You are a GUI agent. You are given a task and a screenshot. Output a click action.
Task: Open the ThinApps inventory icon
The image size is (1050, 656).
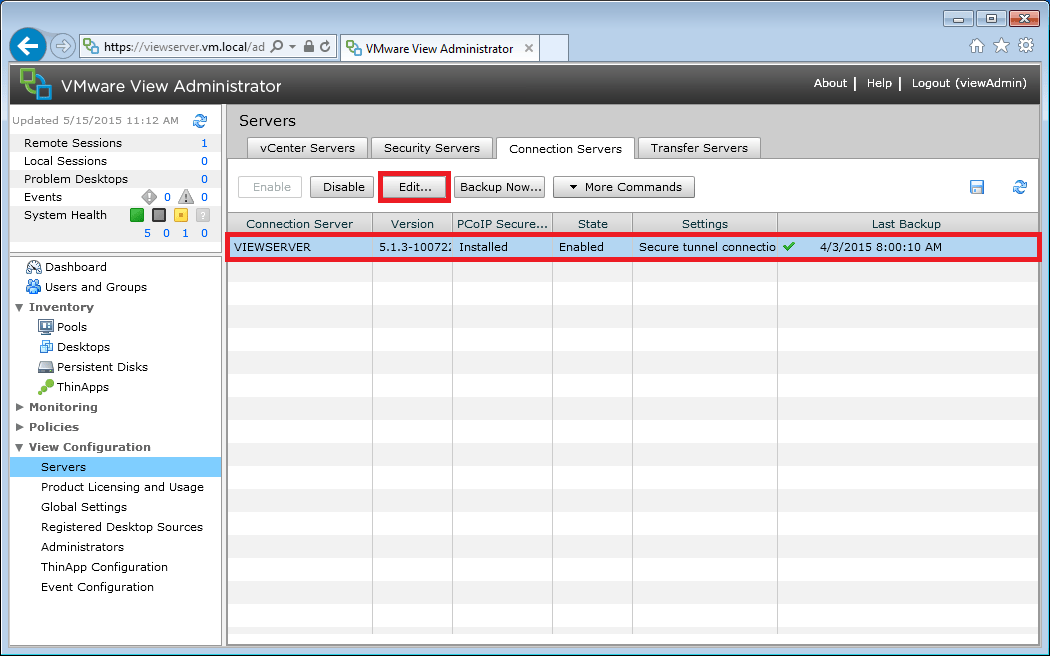pos(46,387)
